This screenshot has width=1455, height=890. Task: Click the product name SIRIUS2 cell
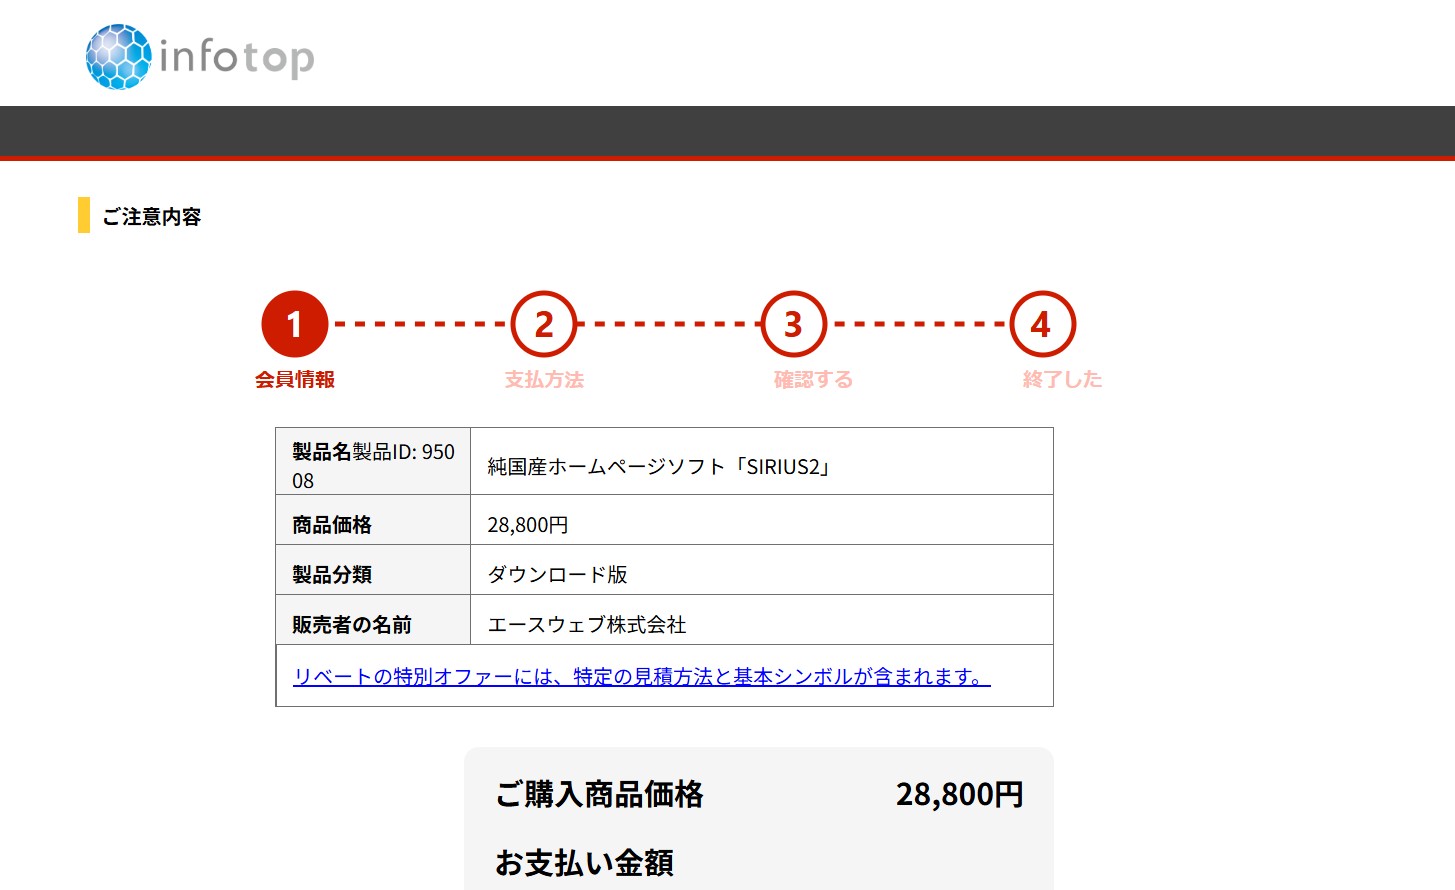(x=660, y=466)
